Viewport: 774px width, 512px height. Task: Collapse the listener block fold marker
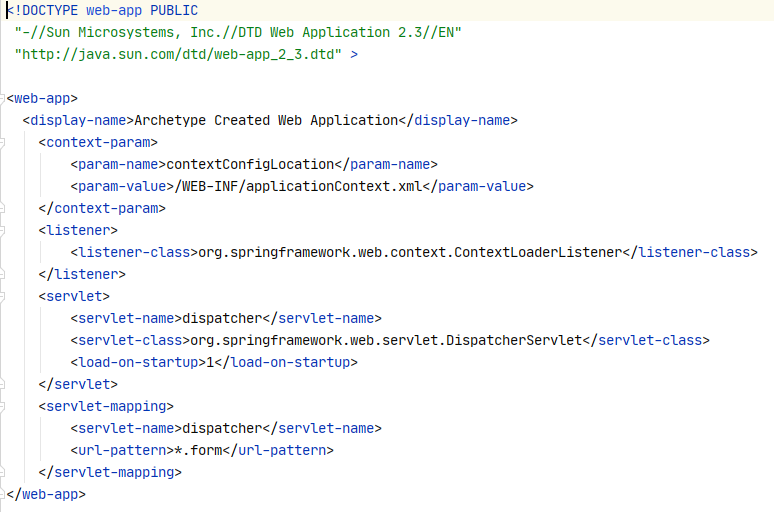(x=2, y=230)
